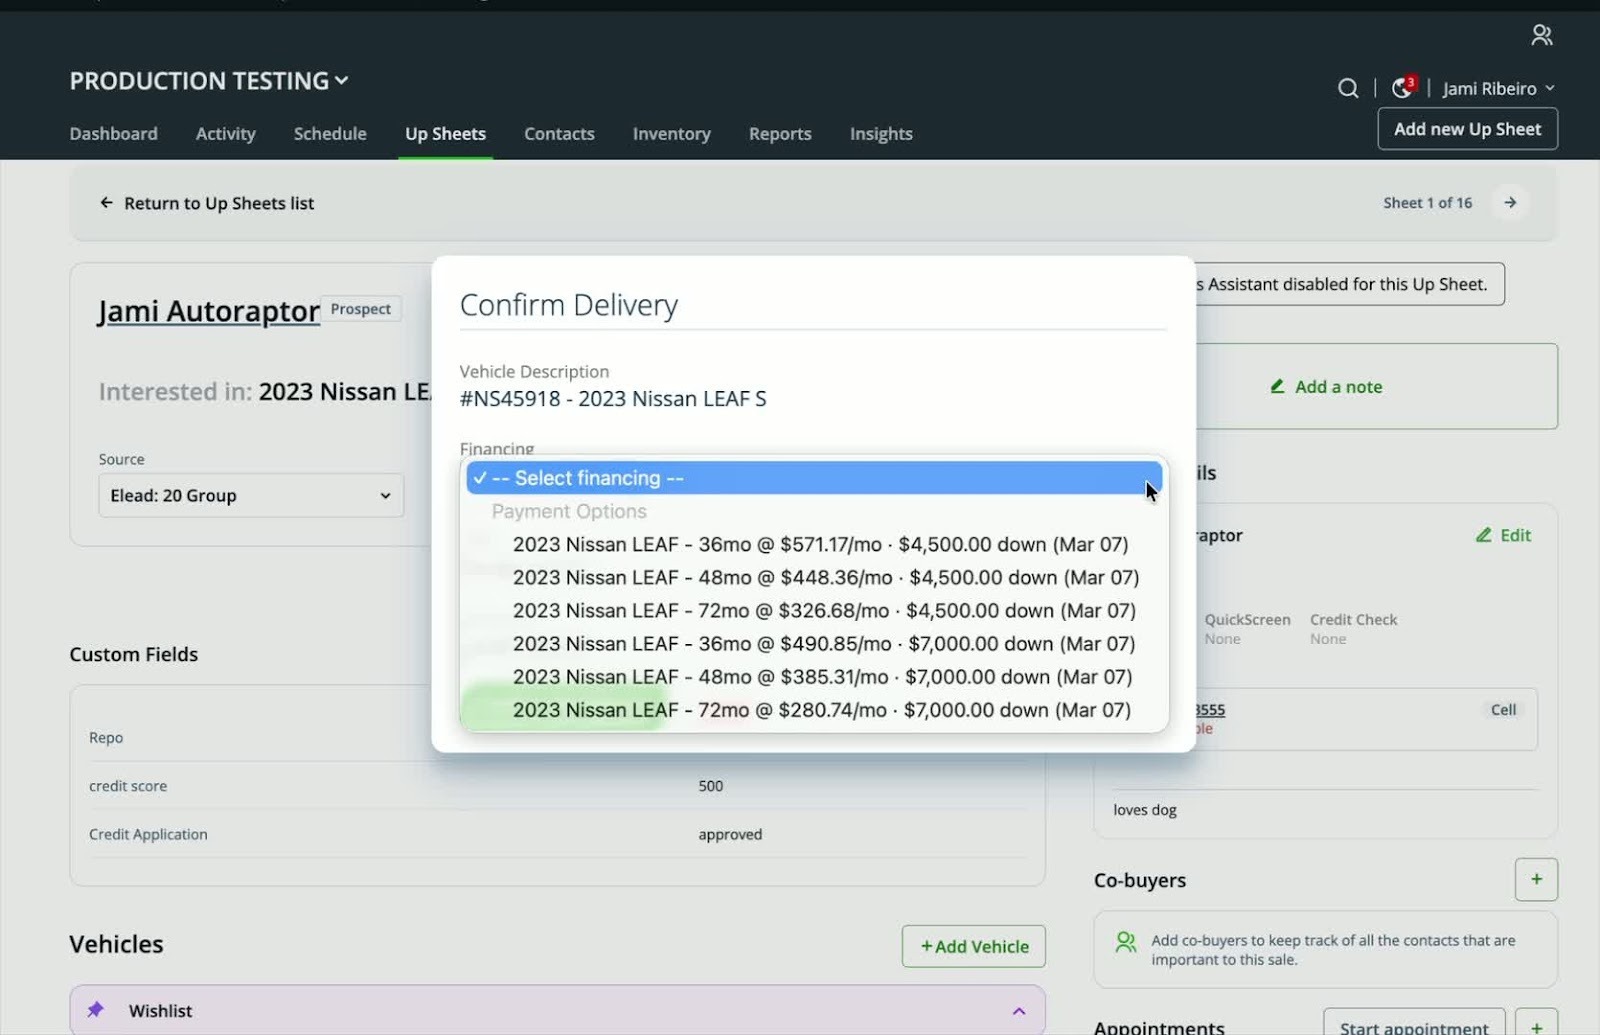
Task: Select 48mo @ $448.36/mo financing option
Action: pos(825,577)
